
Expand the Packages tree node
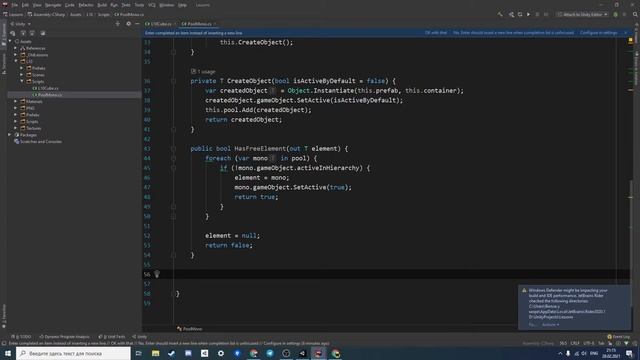[10, 135]
